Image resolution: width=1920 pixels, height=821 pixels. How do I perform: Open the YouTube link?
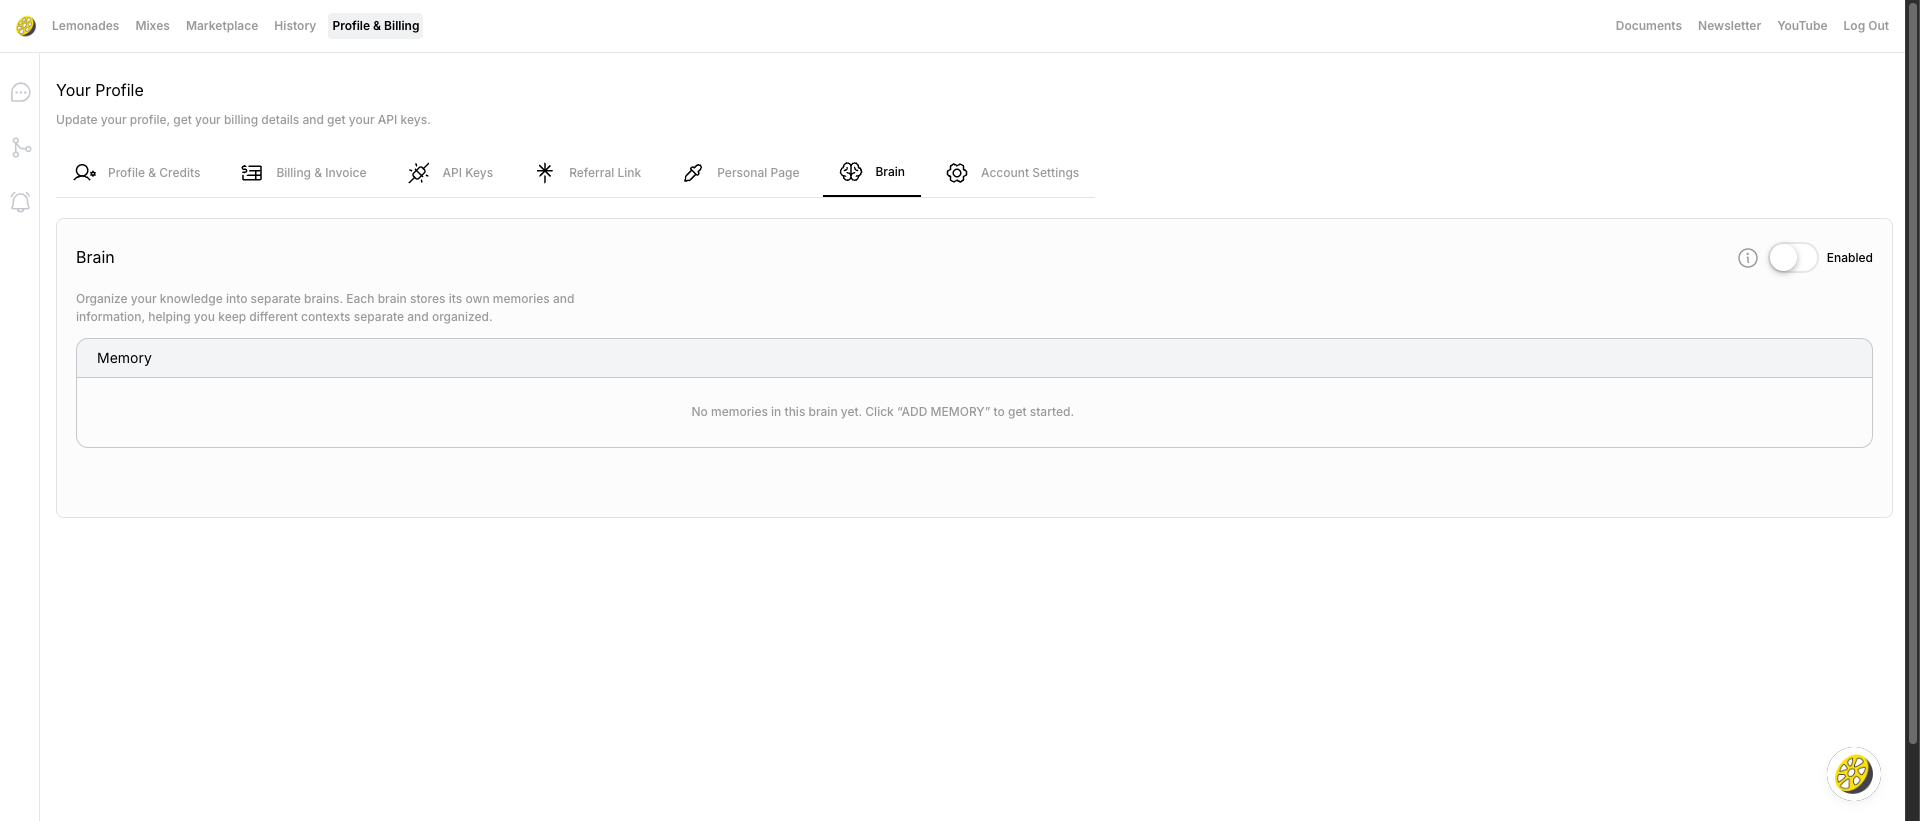coord(1802,26)
